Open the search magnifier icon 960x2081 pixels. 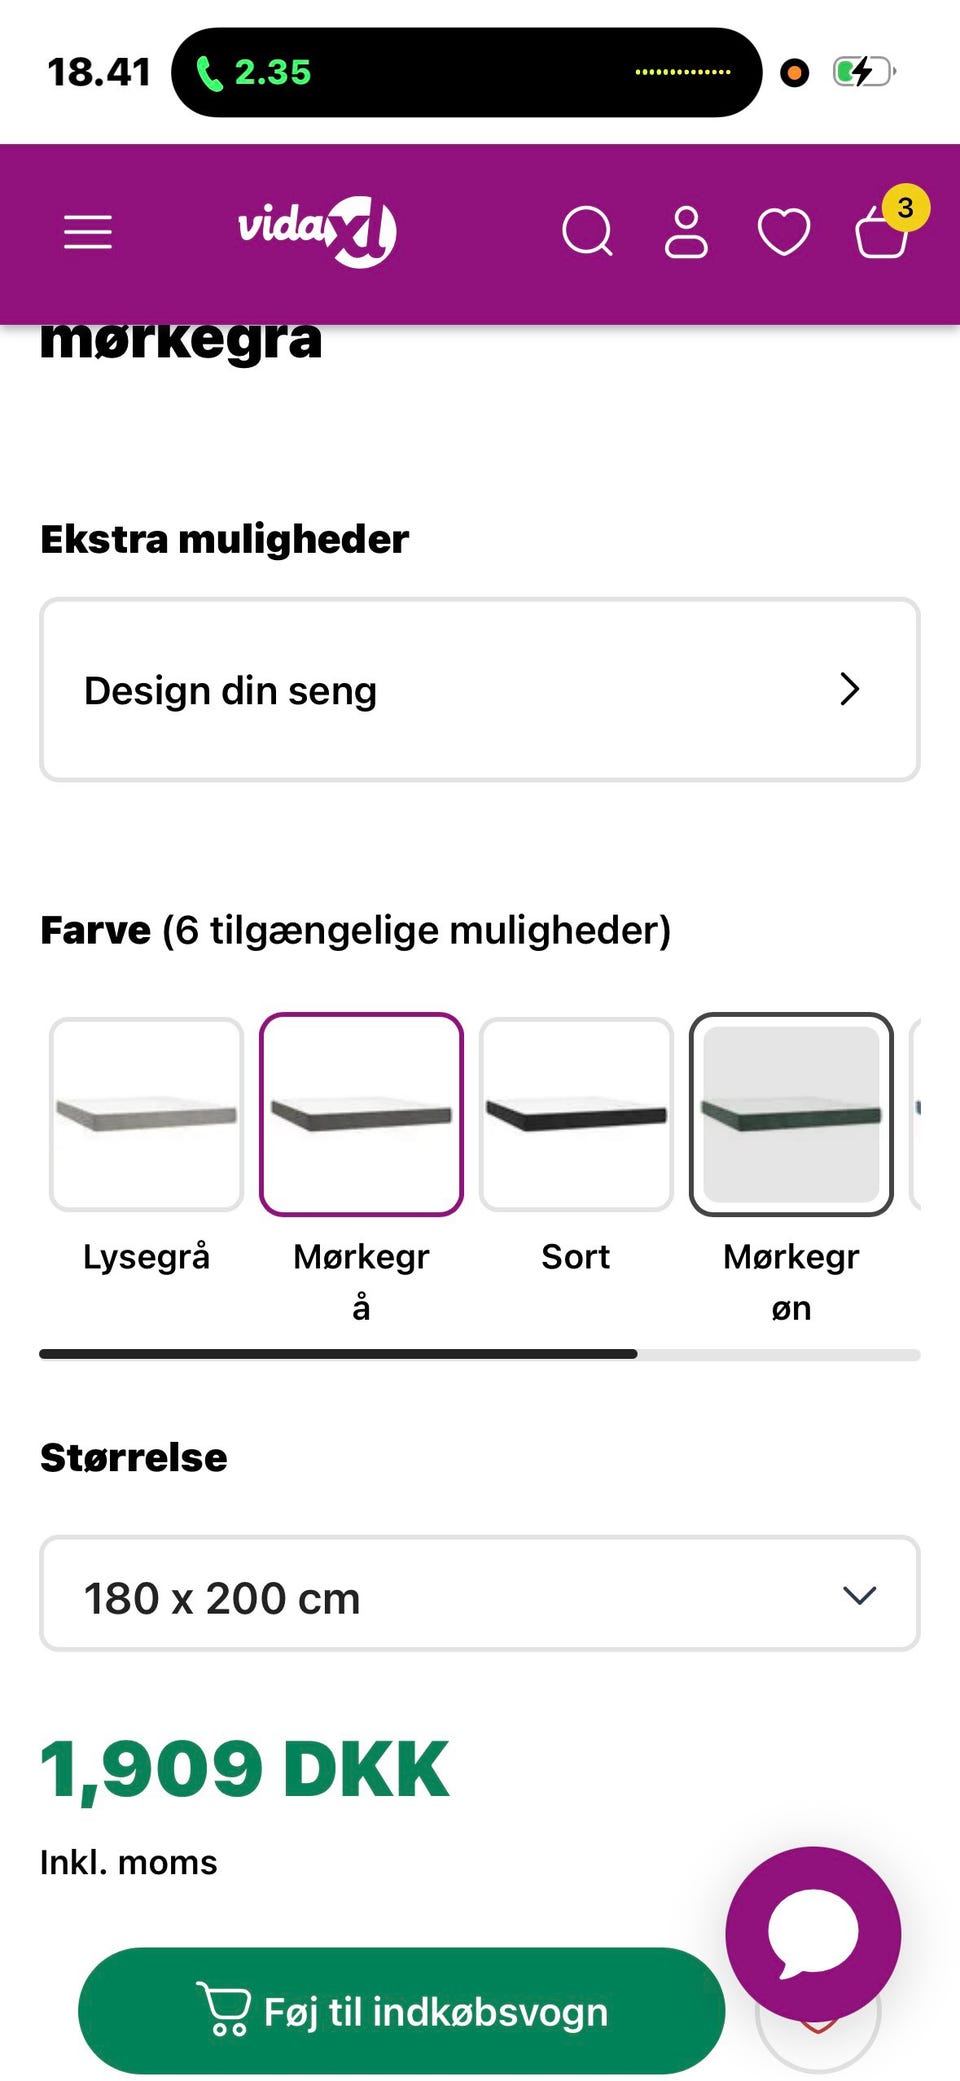click(587, 232)
